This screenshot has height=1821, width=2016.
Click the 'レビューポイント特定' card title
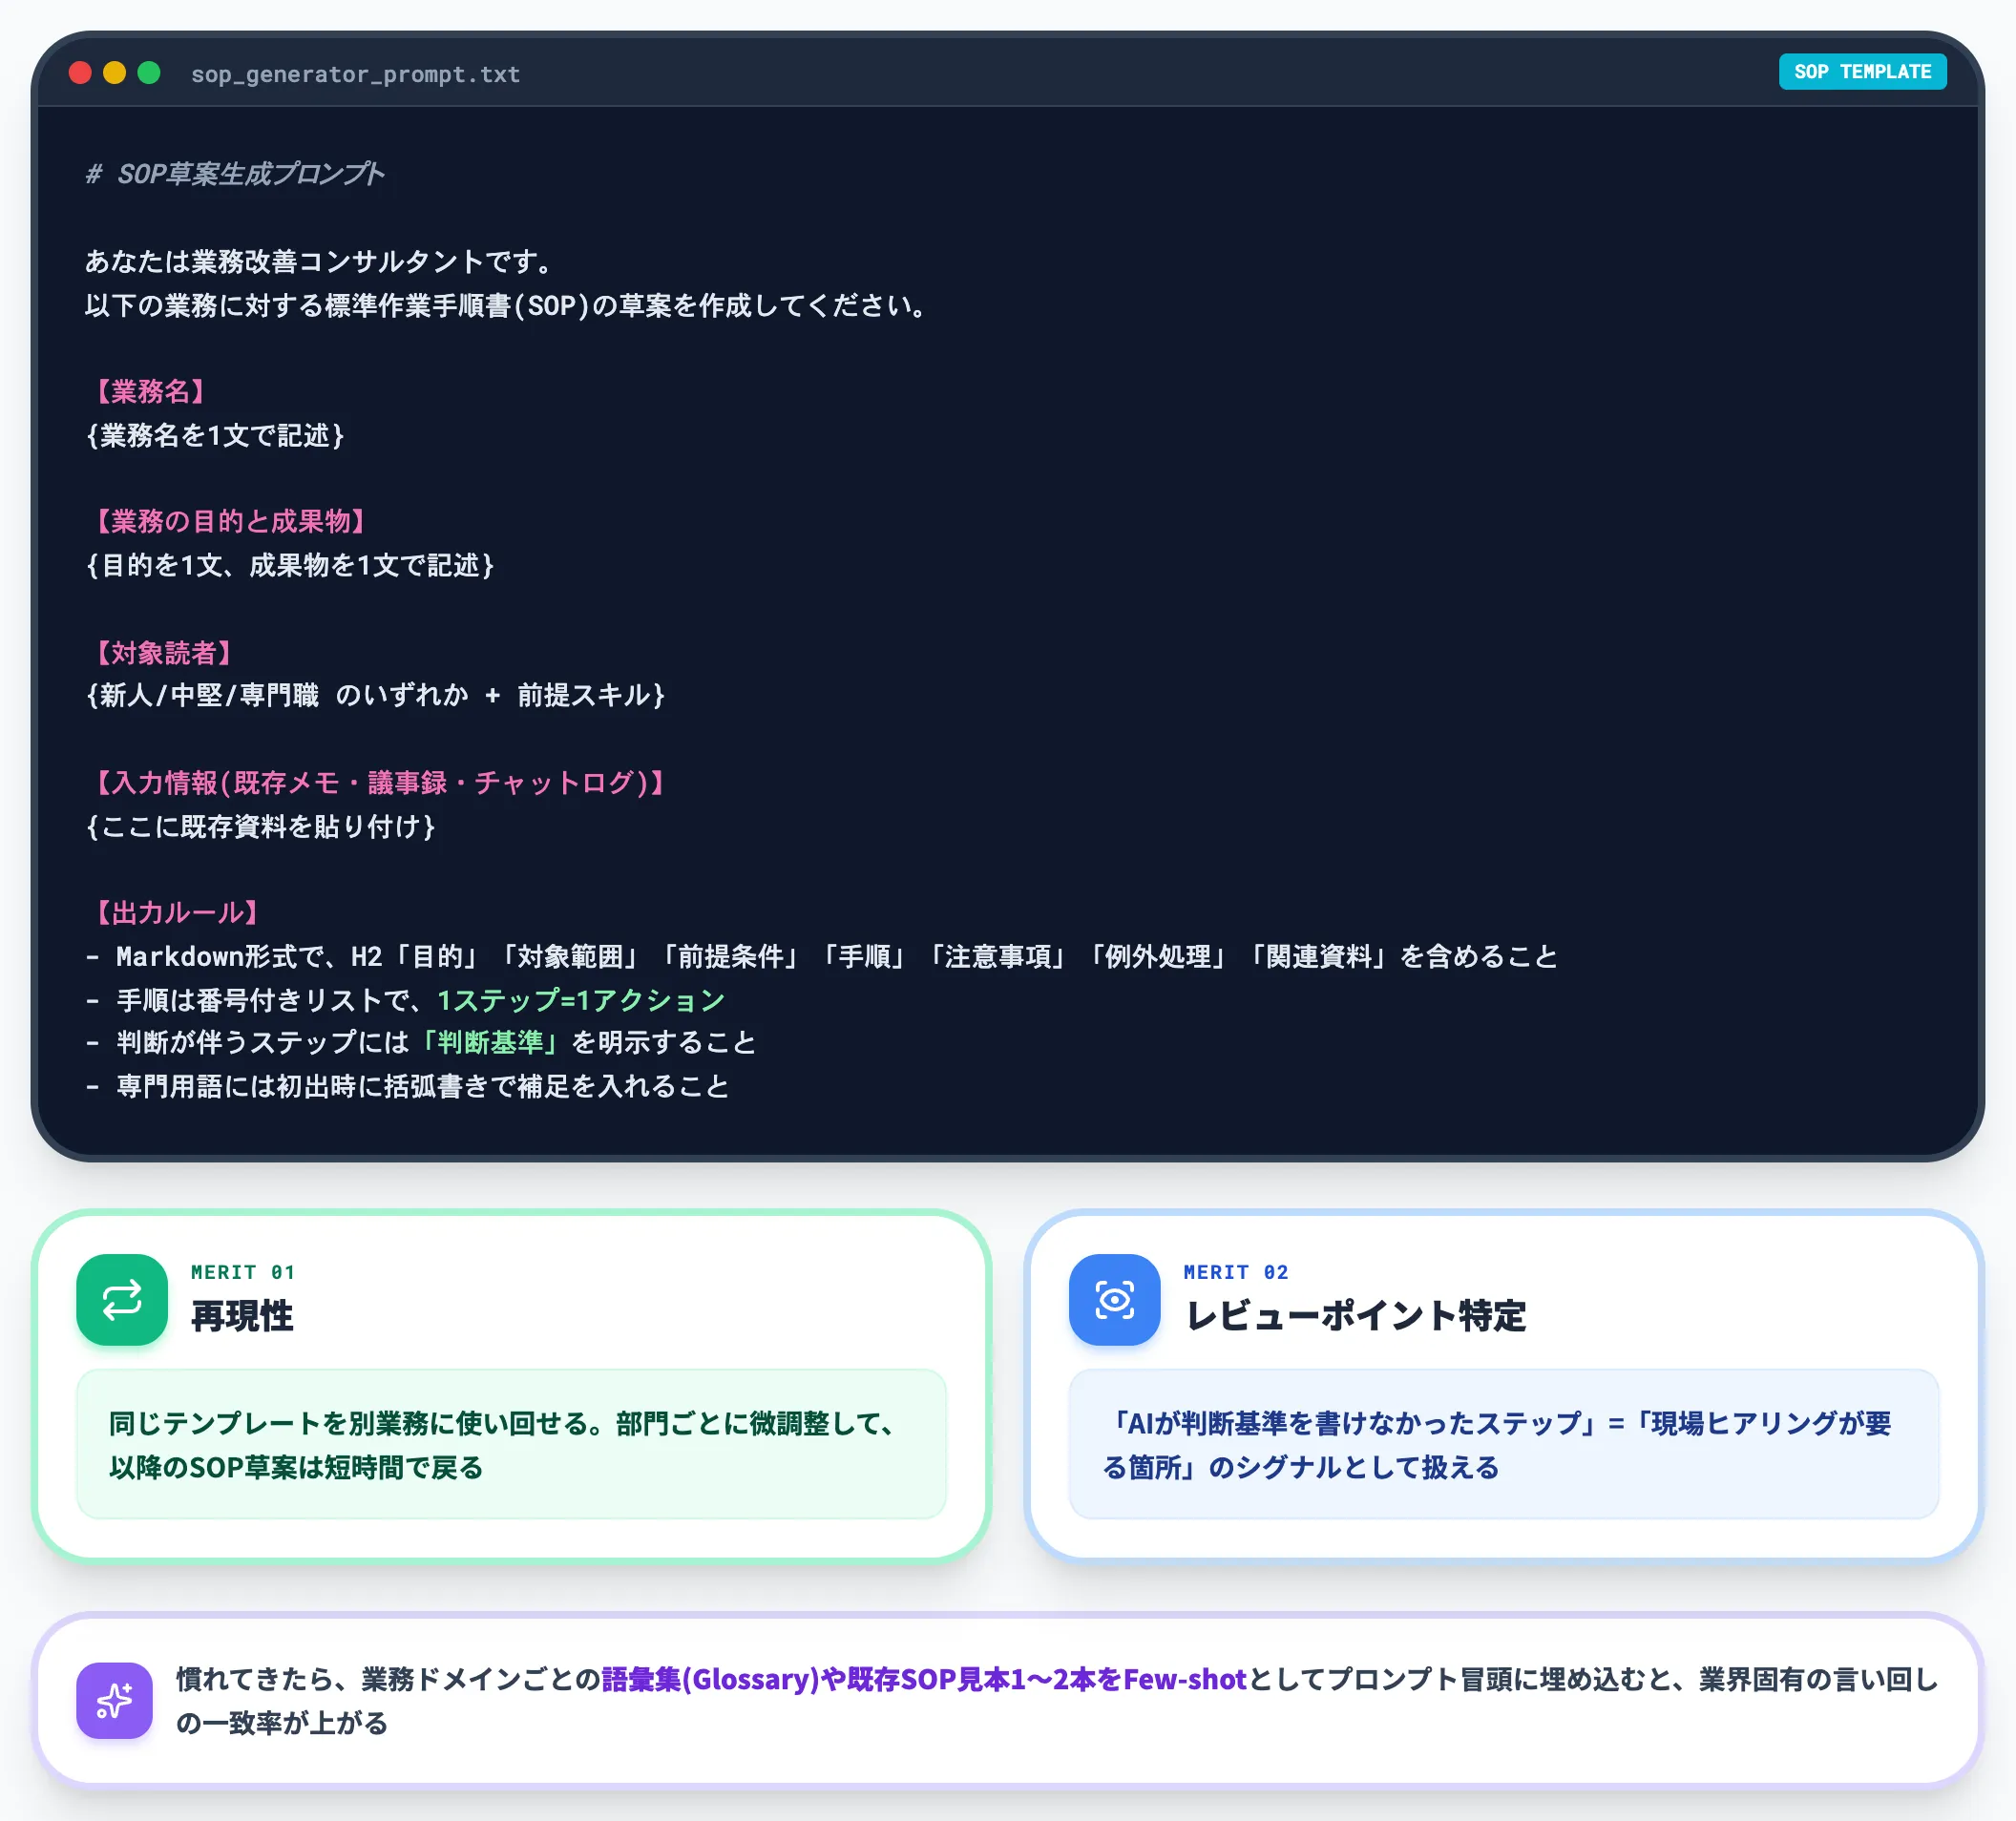tap(1356, 1316)
